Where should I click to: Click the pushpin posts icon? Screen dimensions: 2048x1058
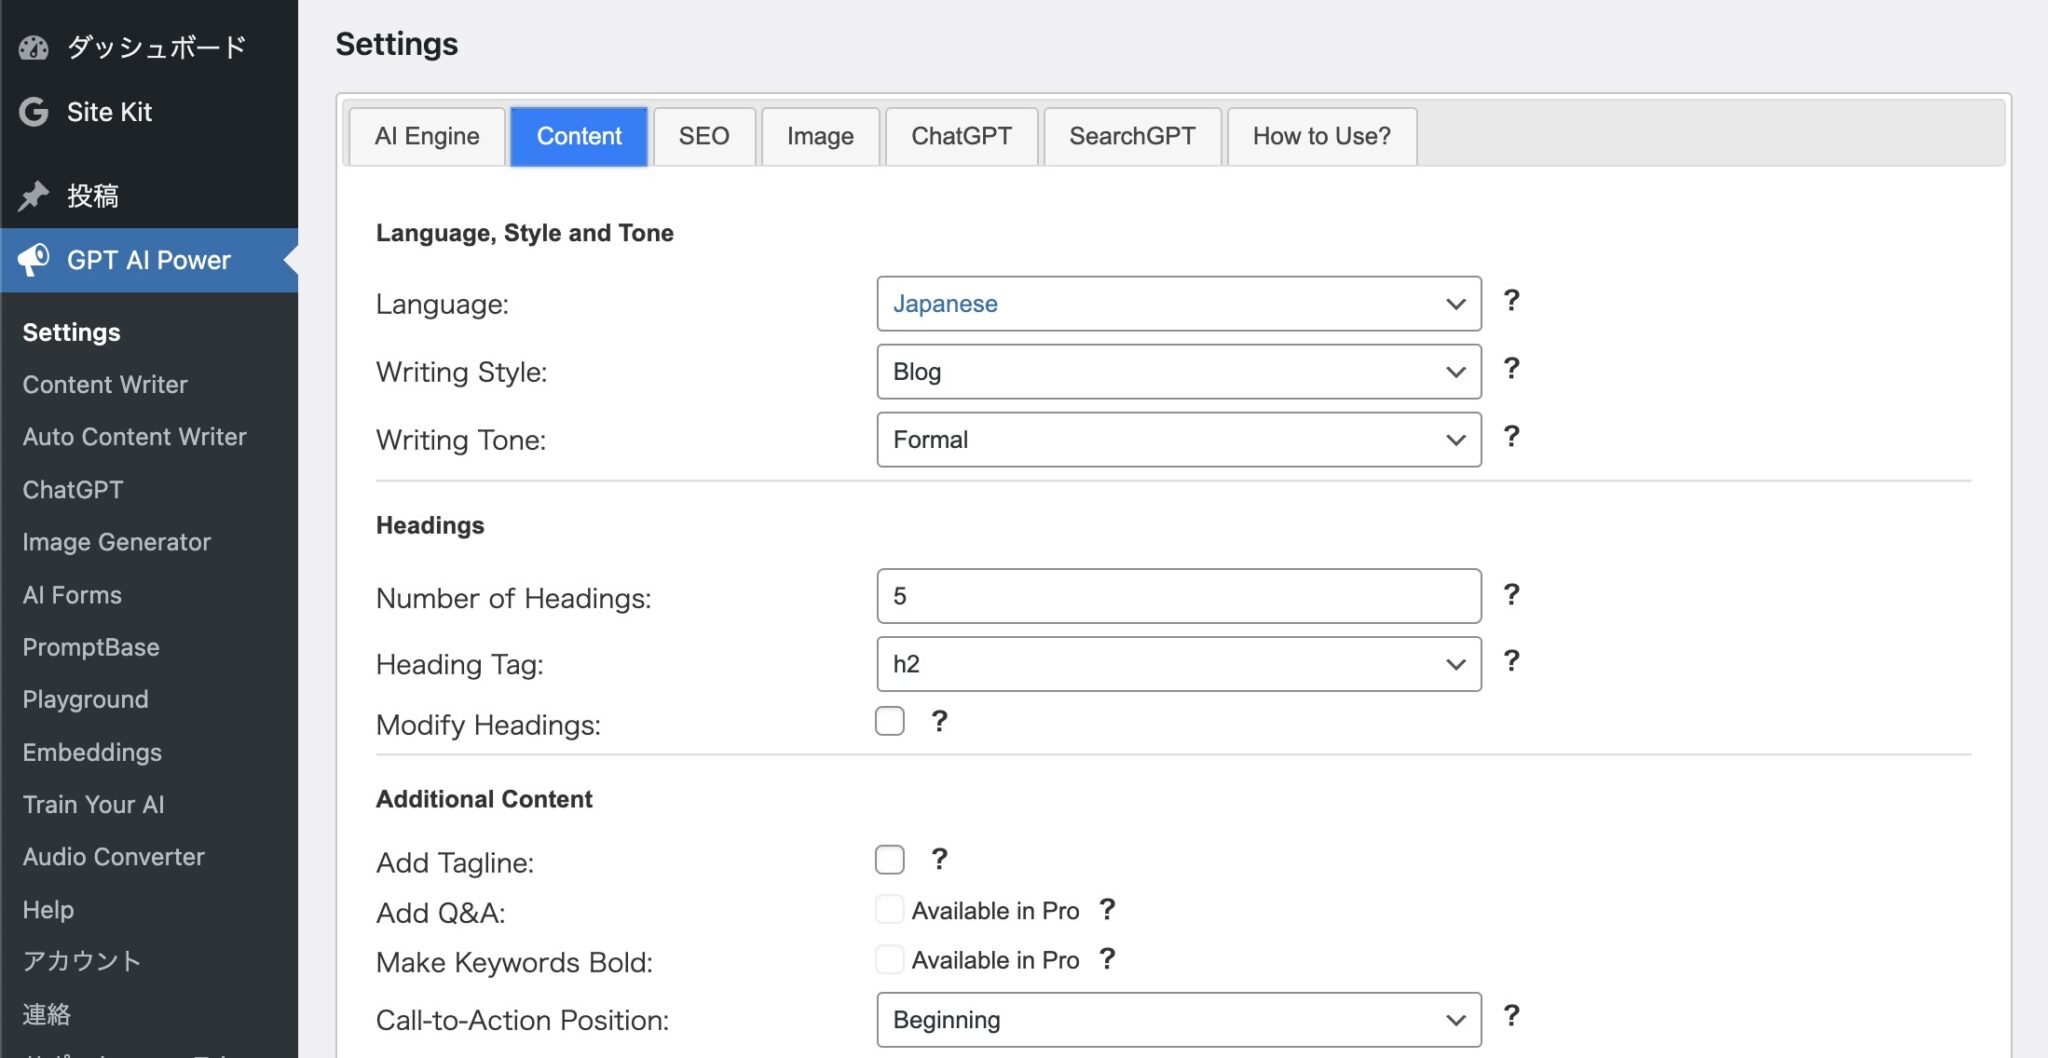tap(34, 196)
